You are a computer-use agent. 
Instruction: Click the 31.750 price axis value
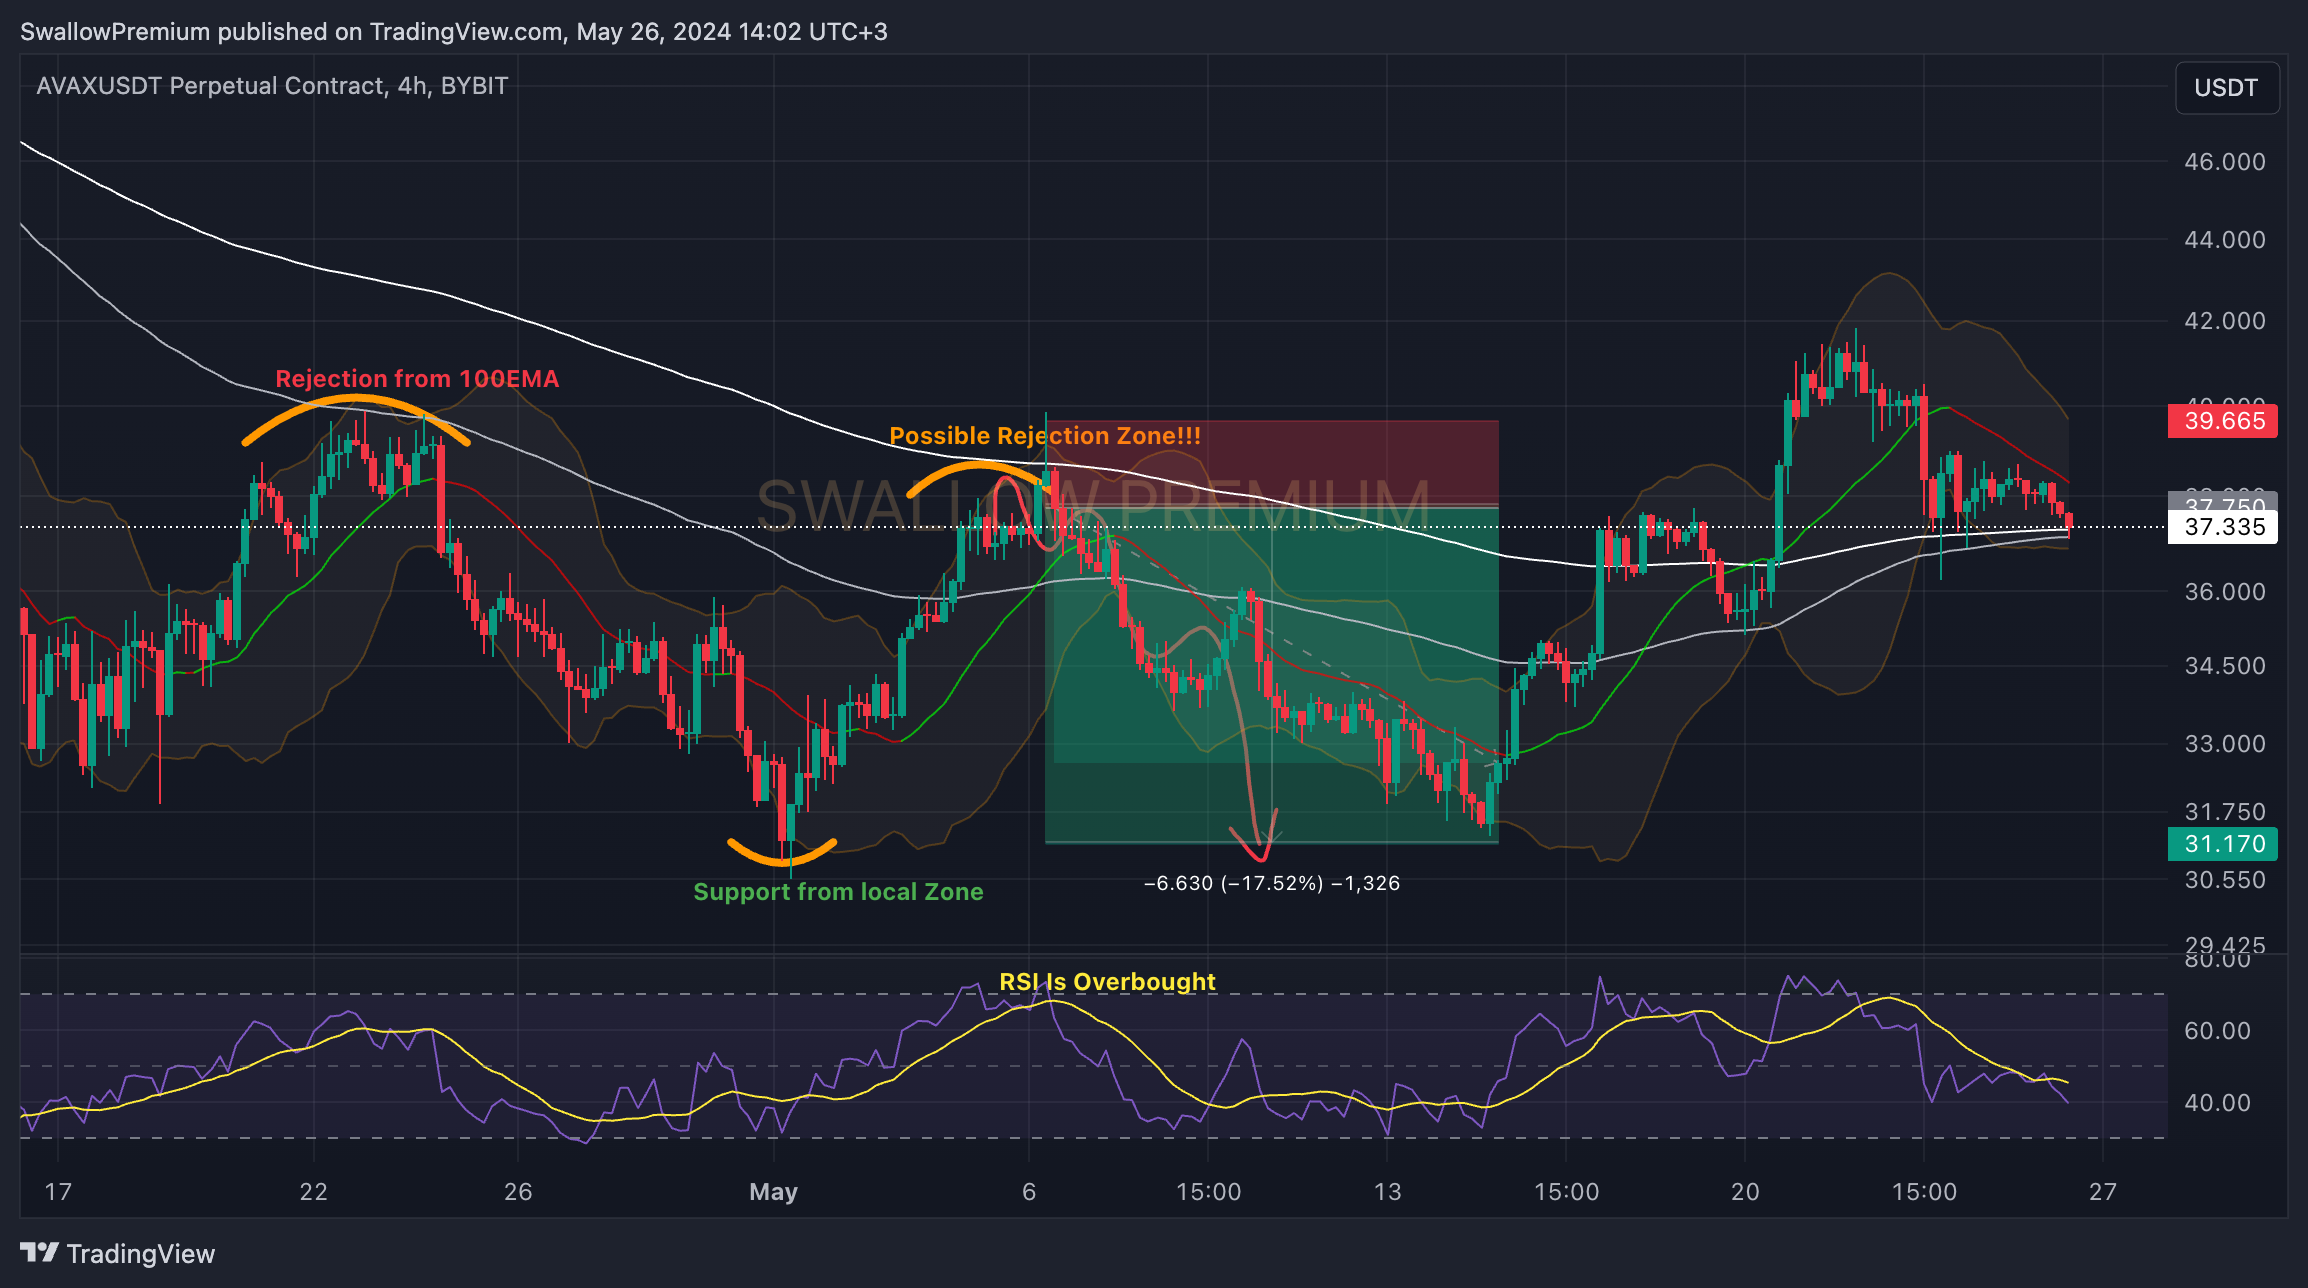(x=2225, y=812)
